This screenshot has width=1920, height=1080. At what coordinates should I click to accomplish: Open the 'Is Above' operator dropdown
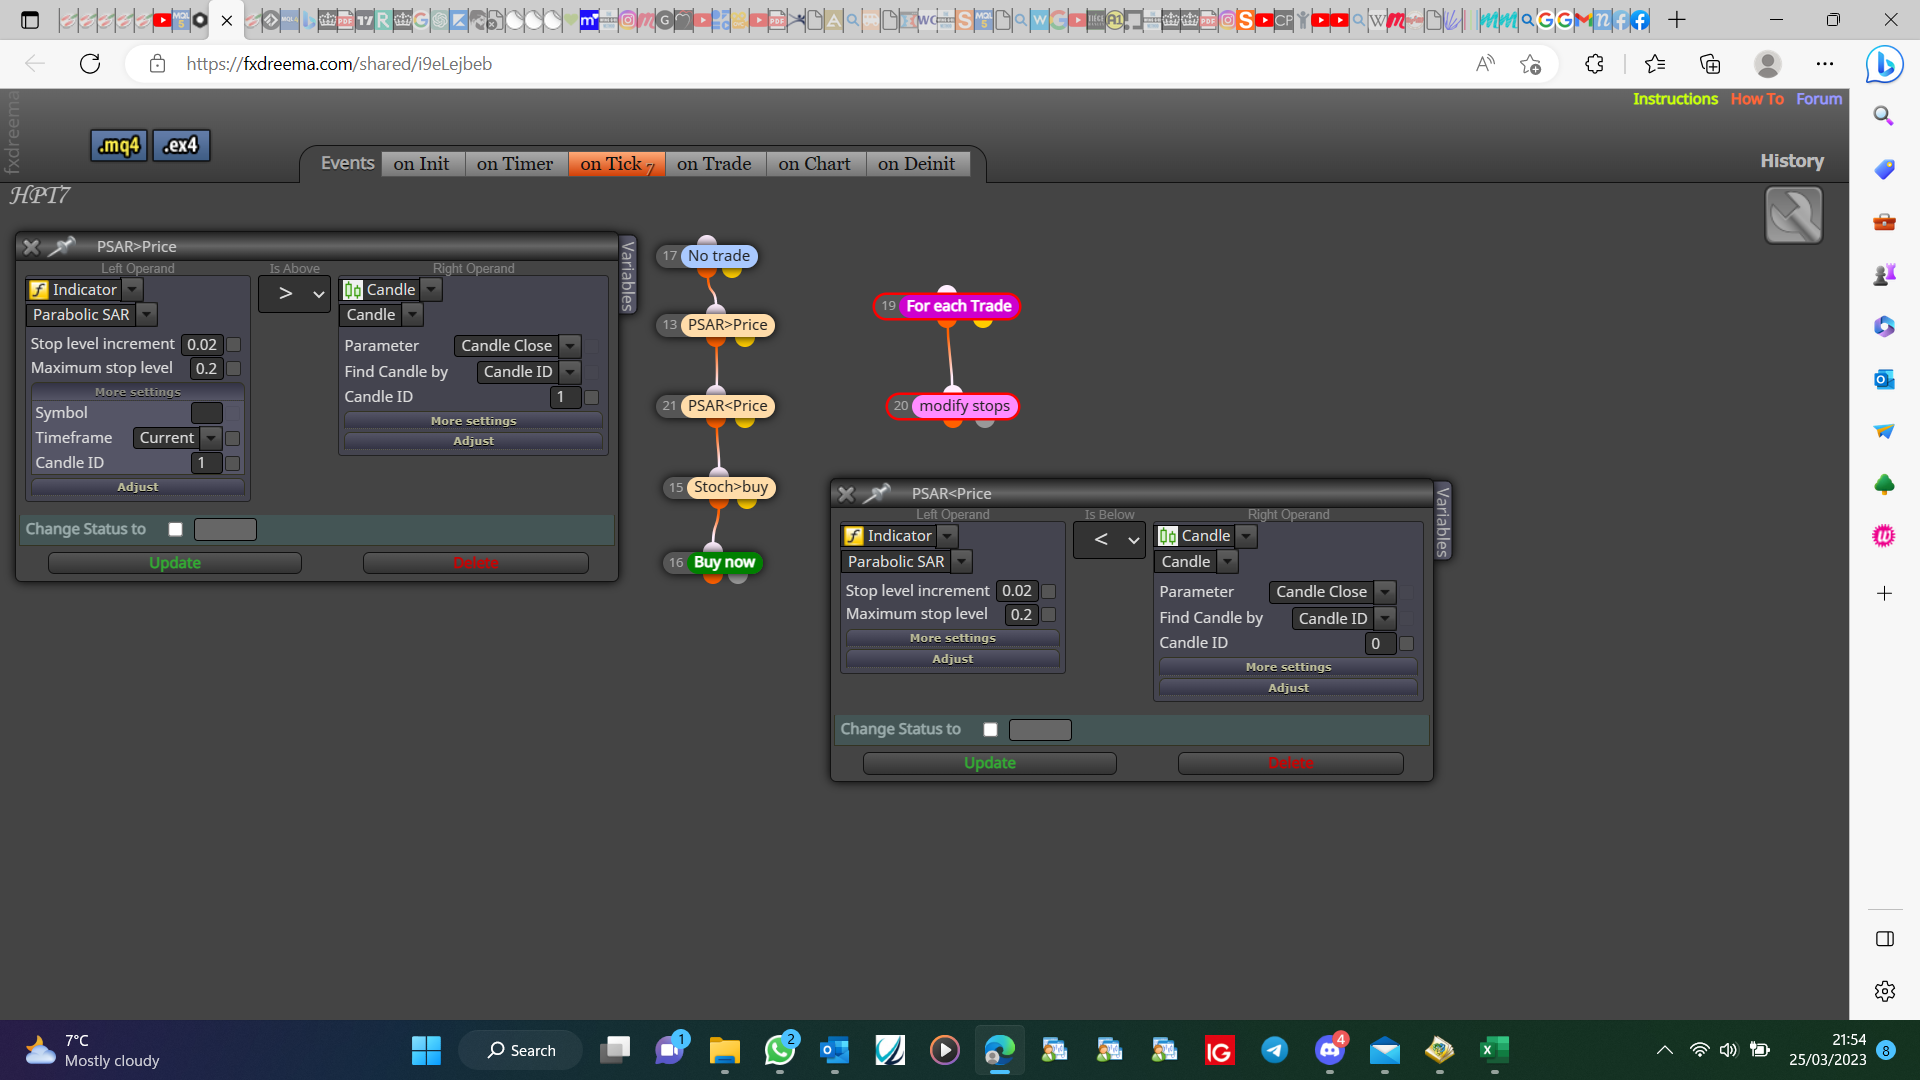click(x=295, y=294)
